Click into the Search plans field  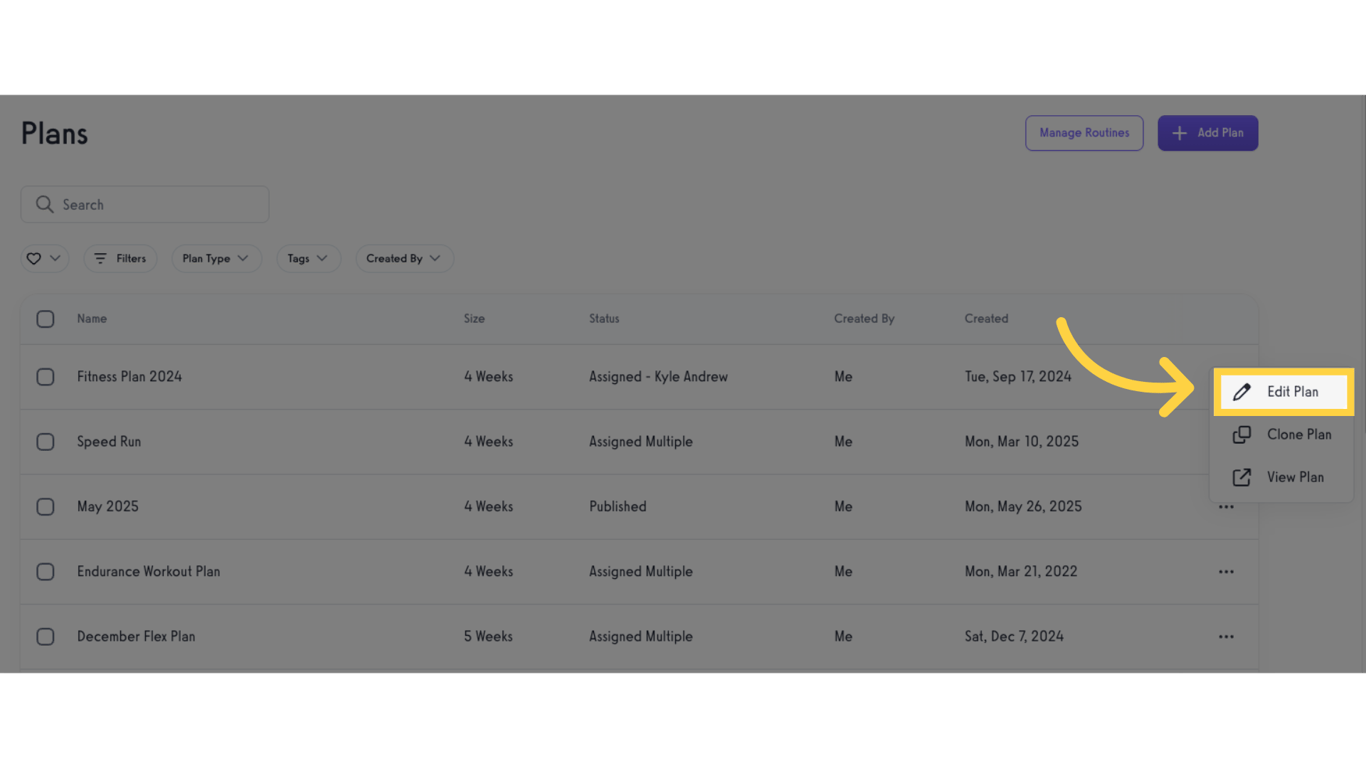(160, 205)
